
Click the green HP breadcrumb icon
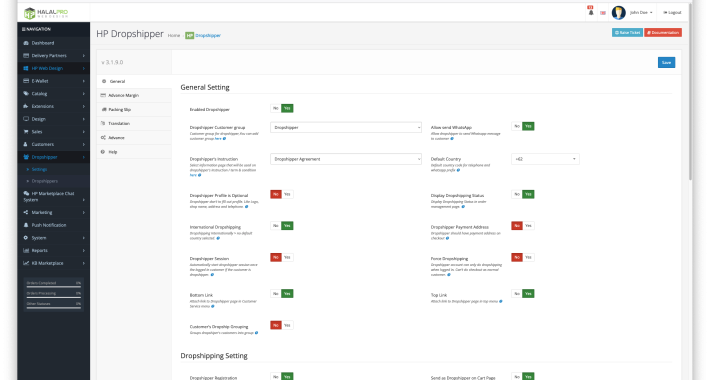(189, 35)
